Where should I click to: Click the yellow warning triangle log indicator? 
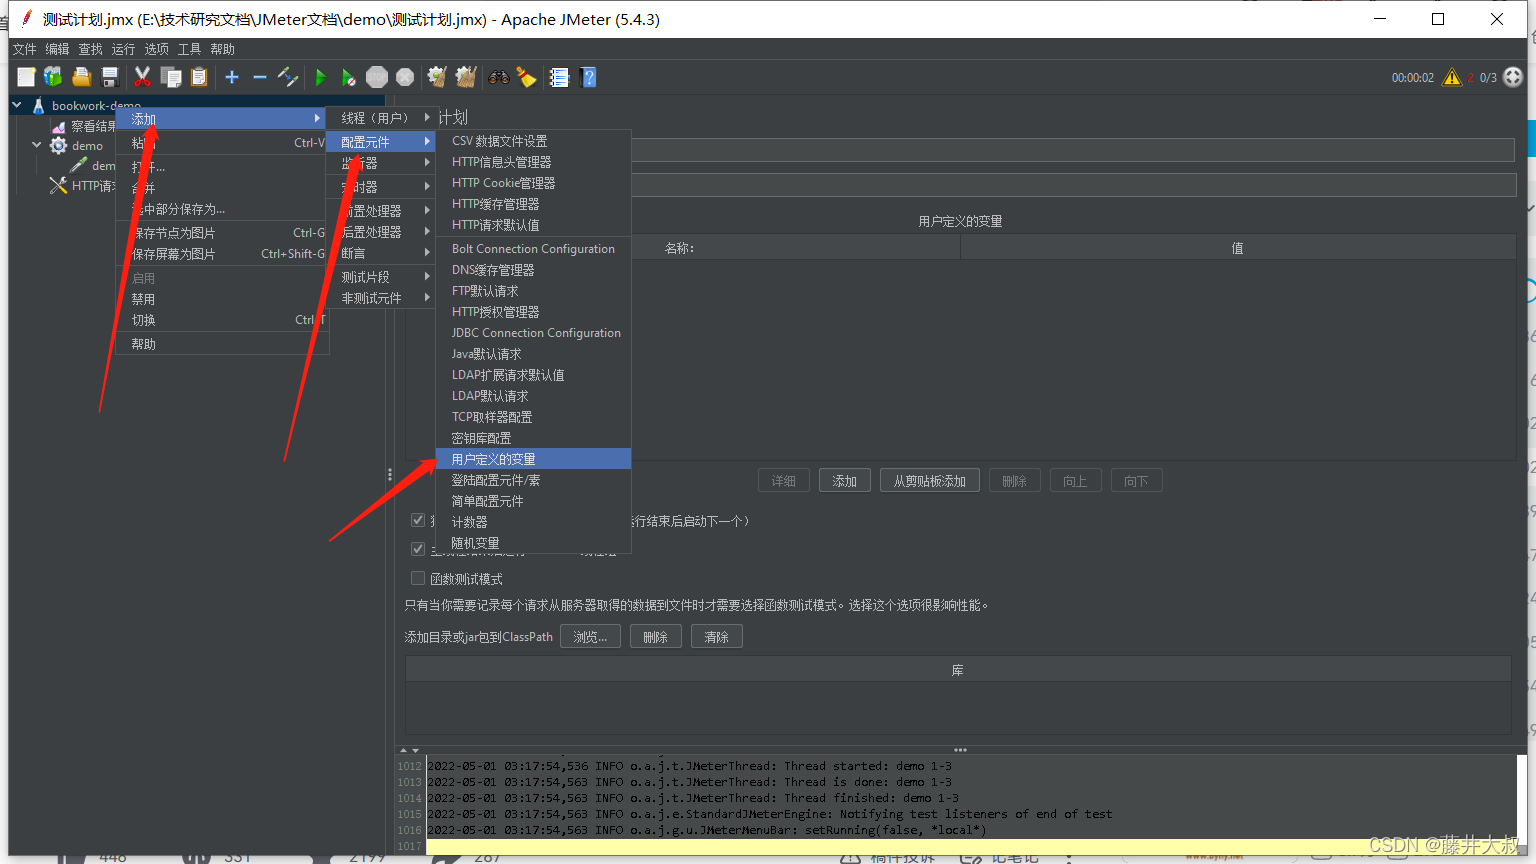pyautogui.click(x=1452, y=77)
